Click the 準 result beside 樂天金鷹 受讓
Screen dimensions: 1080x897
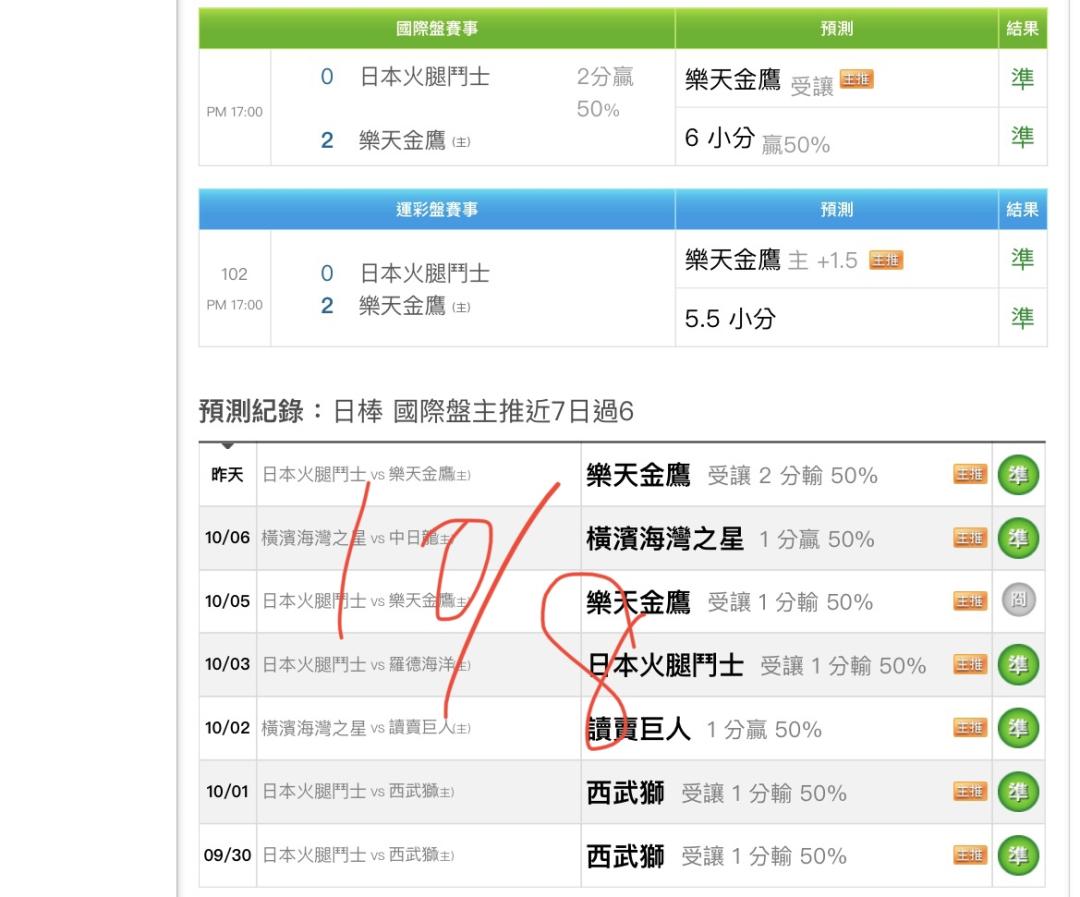click(x=1022, y=79)
